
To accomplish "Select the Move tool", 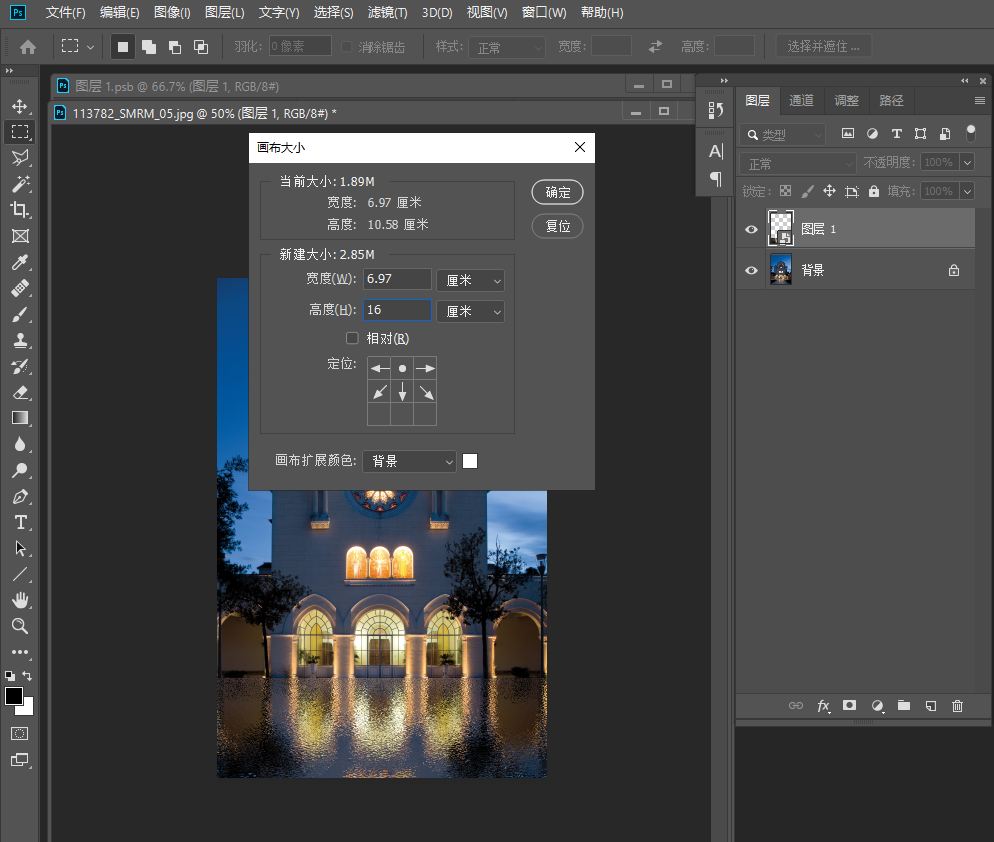I will point(20,106).
